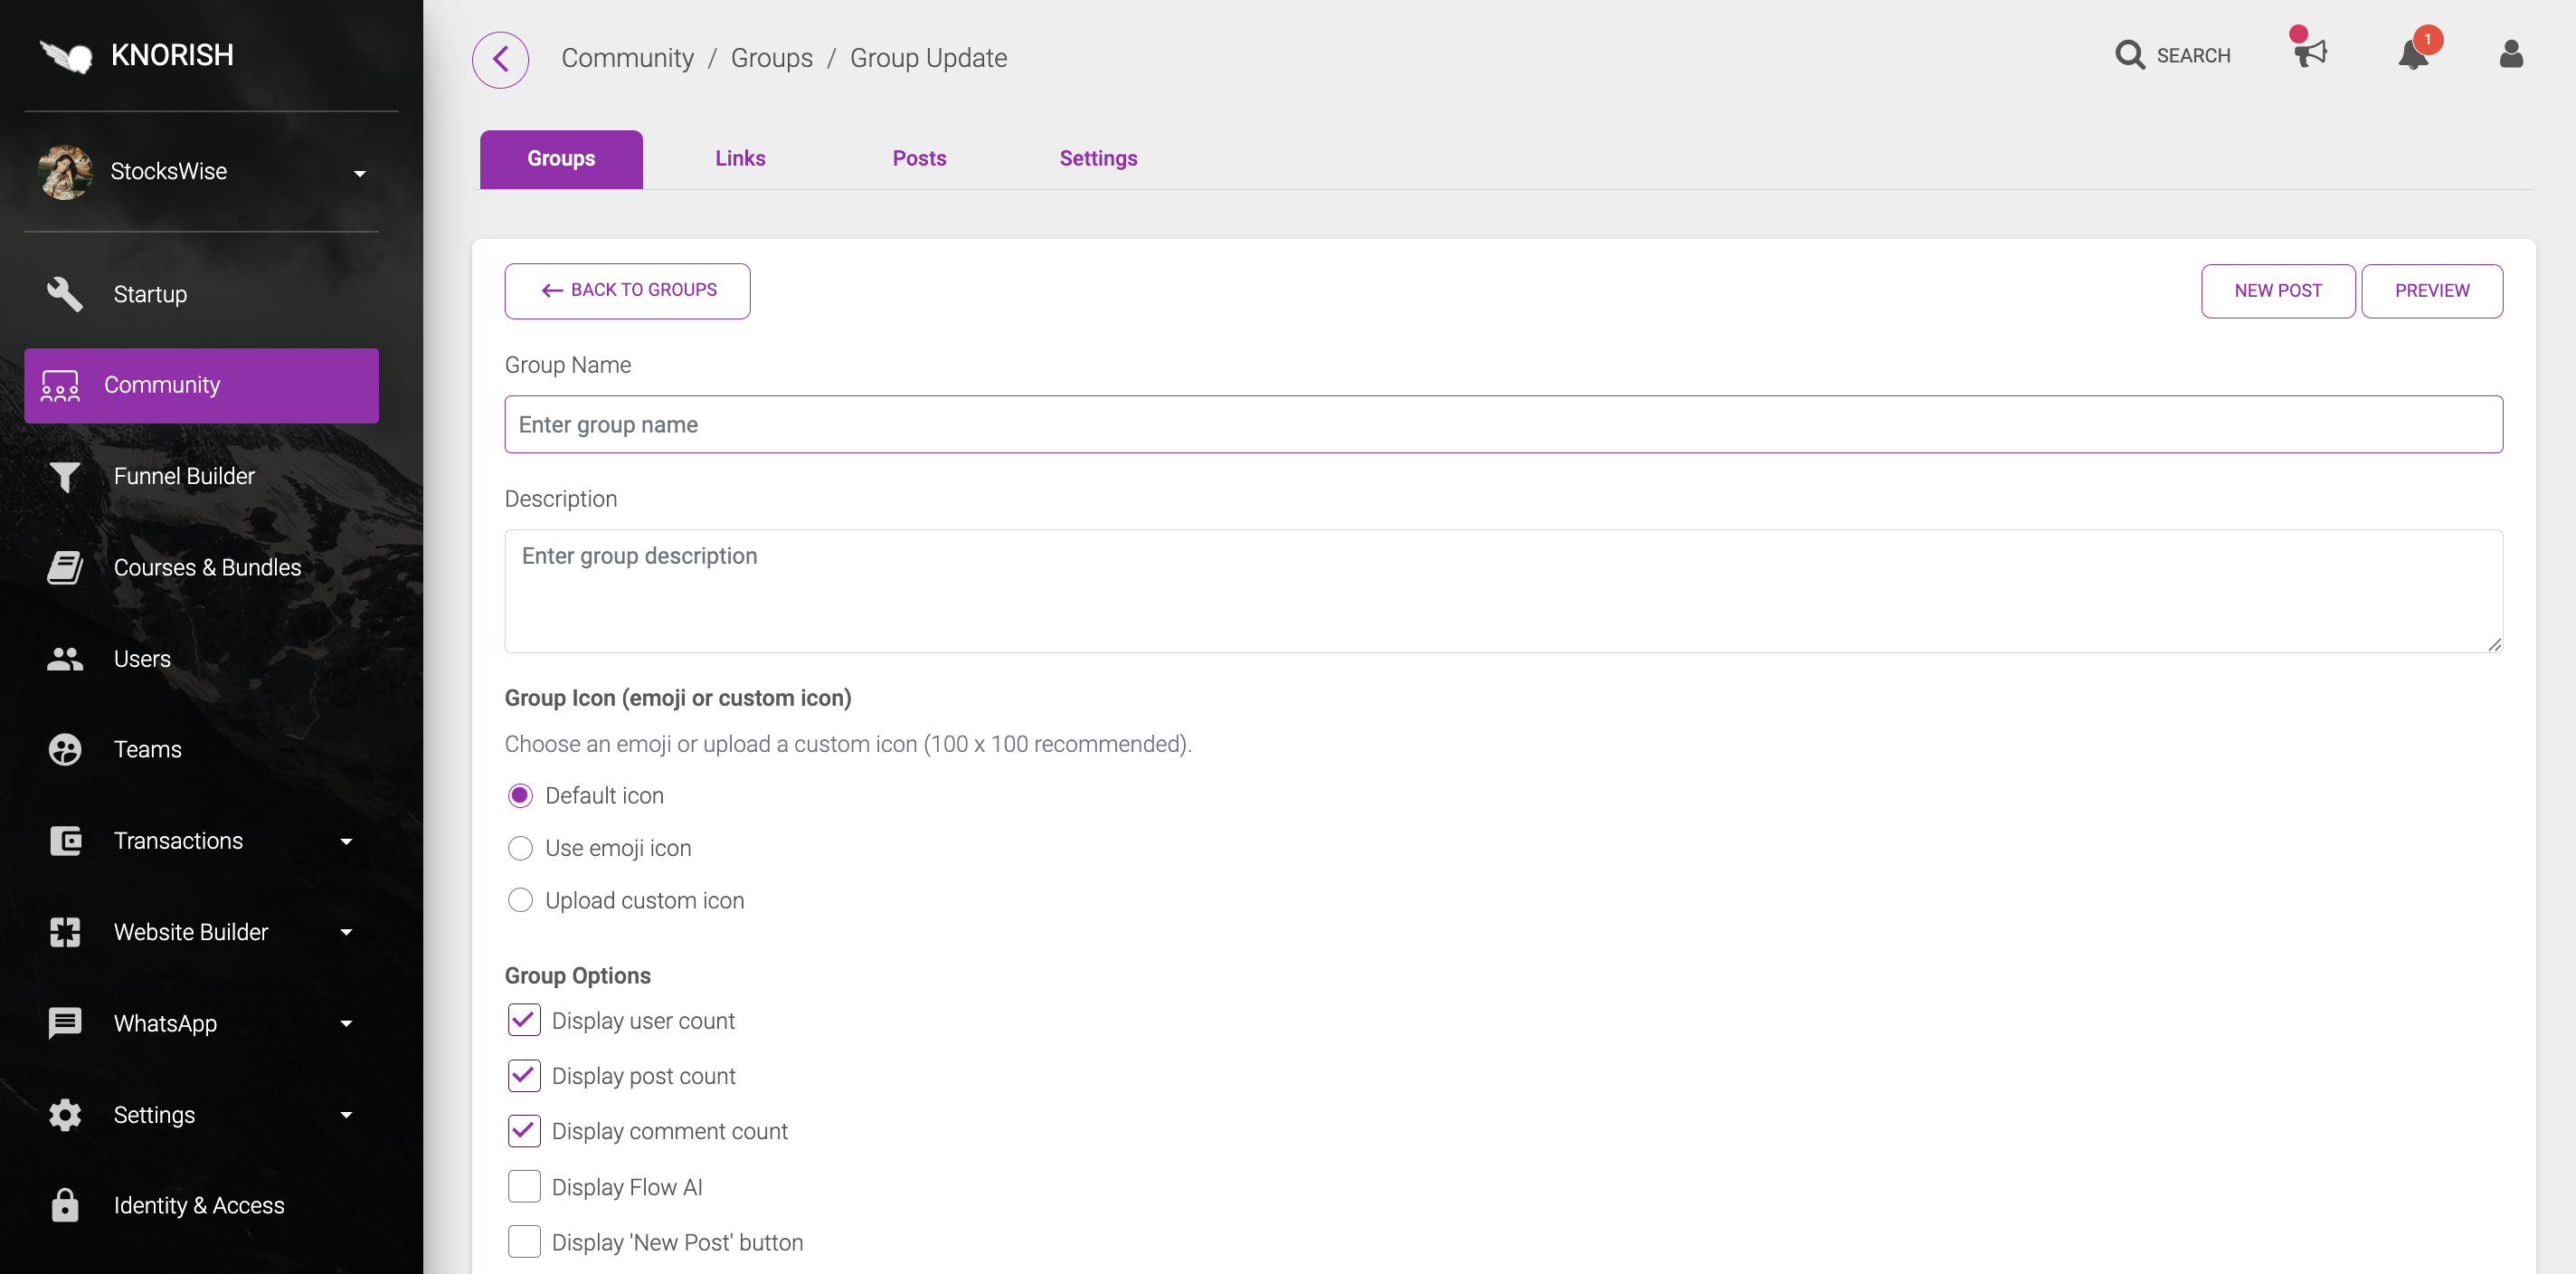Click the Teams icon in sidebar
Image resolution: width=2576 pixels, height=1274 pixels.
(65, 750)
